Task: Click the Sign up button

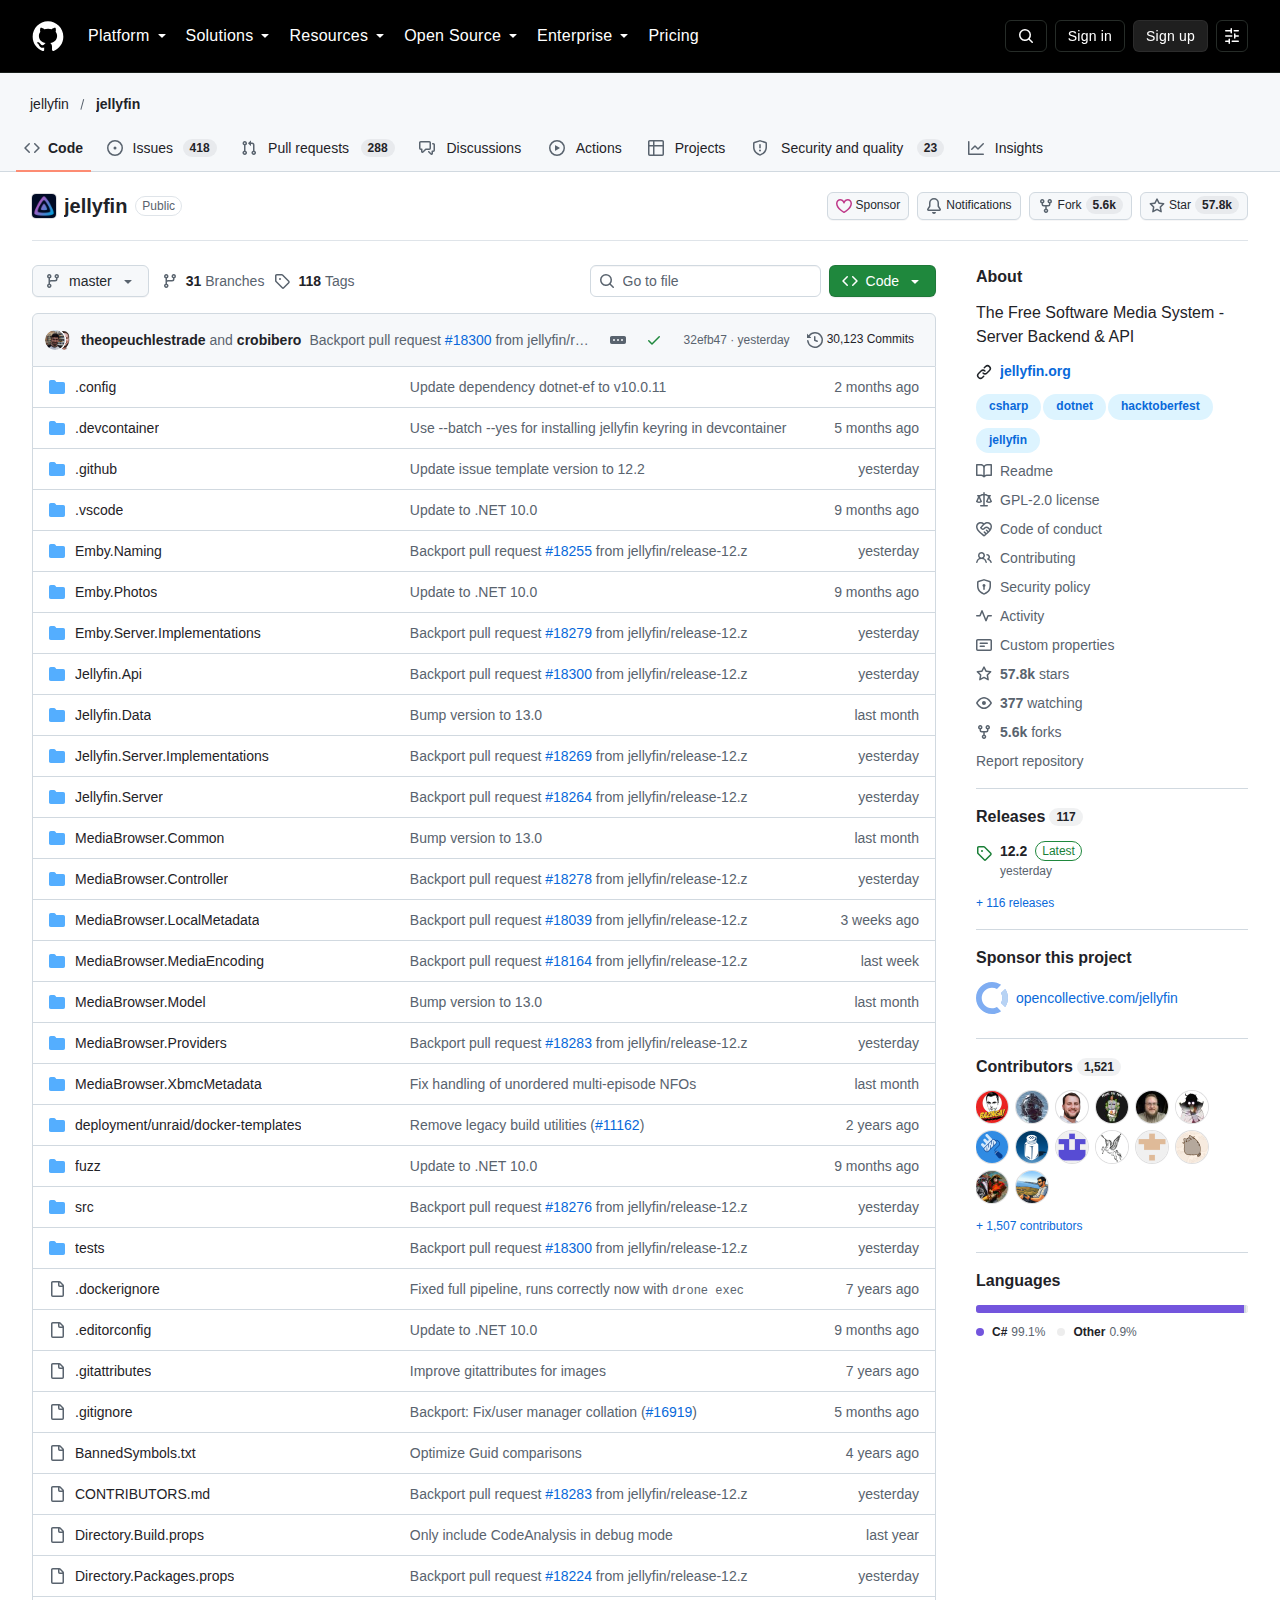Action: 1170,36
